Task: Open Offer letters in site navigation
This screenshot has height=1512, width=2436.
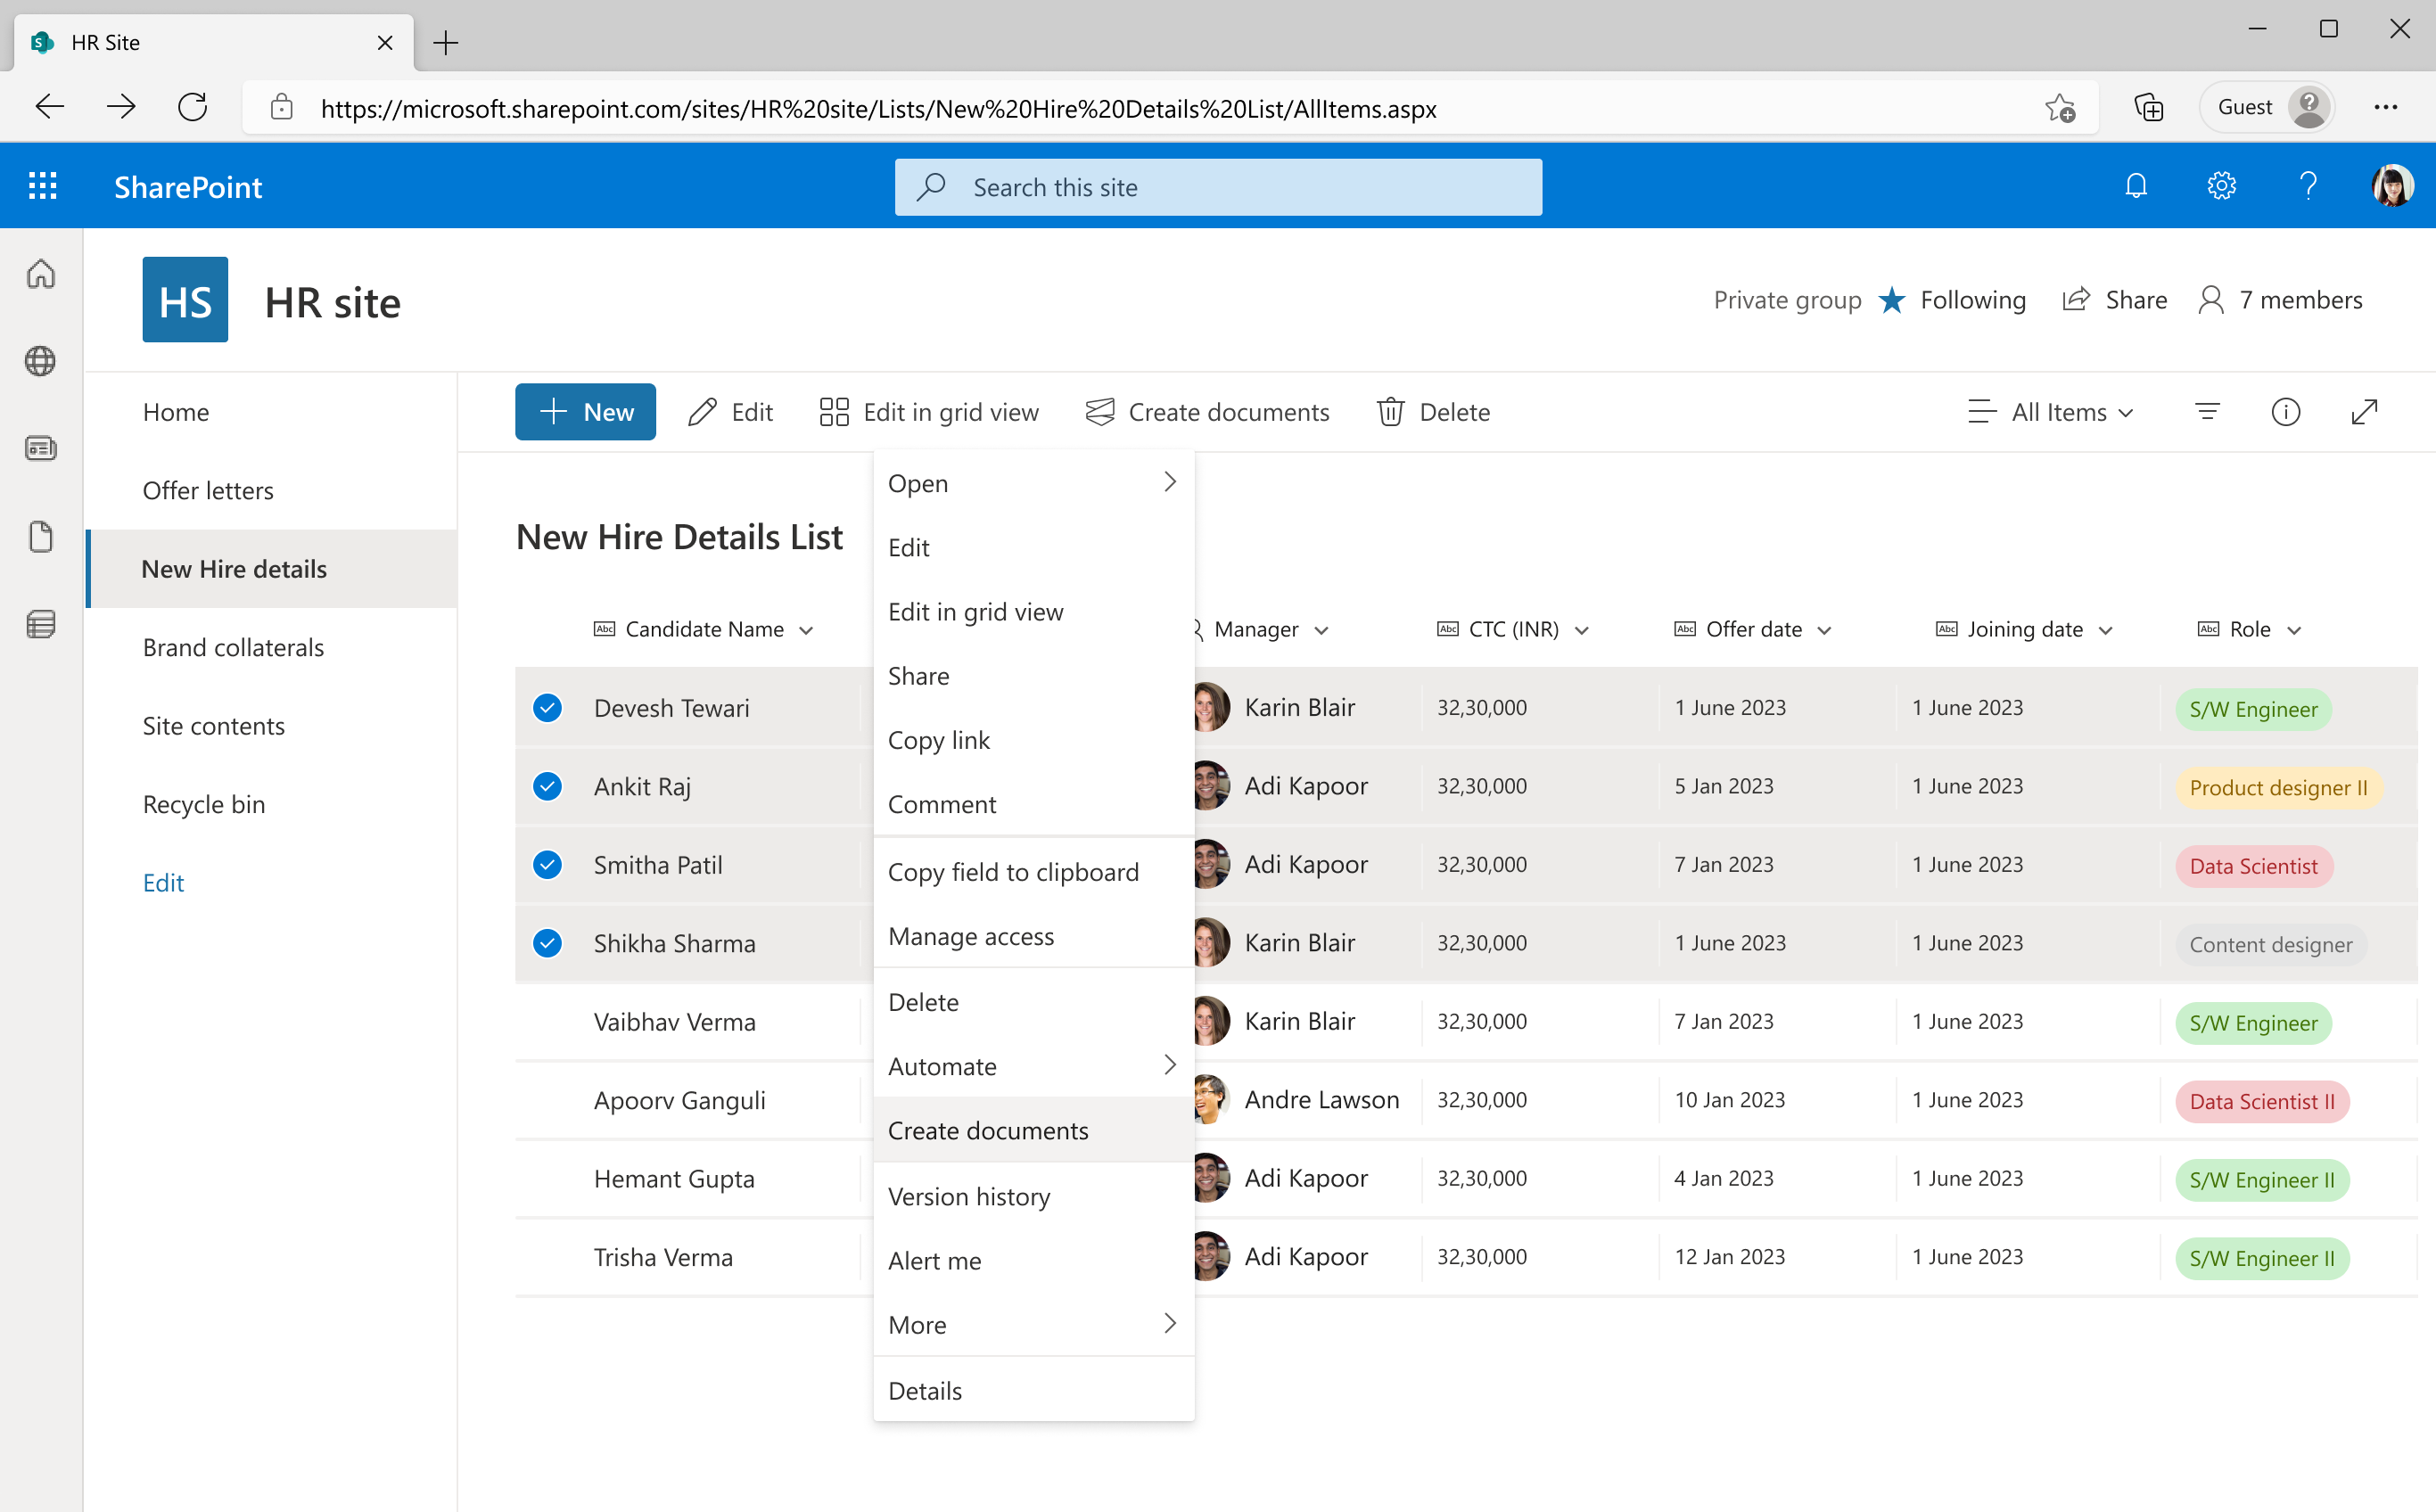Action: (x=208, y=491)
